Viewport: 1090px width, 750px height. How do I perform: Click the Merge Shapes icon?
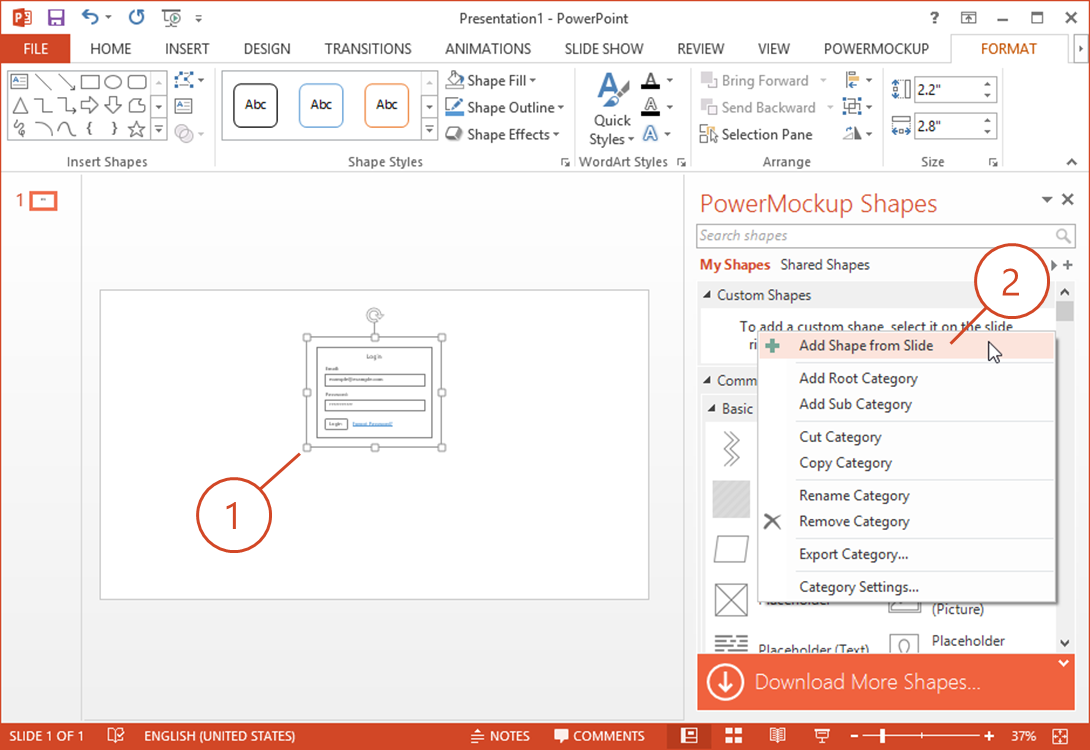click(x=184, y=133)
